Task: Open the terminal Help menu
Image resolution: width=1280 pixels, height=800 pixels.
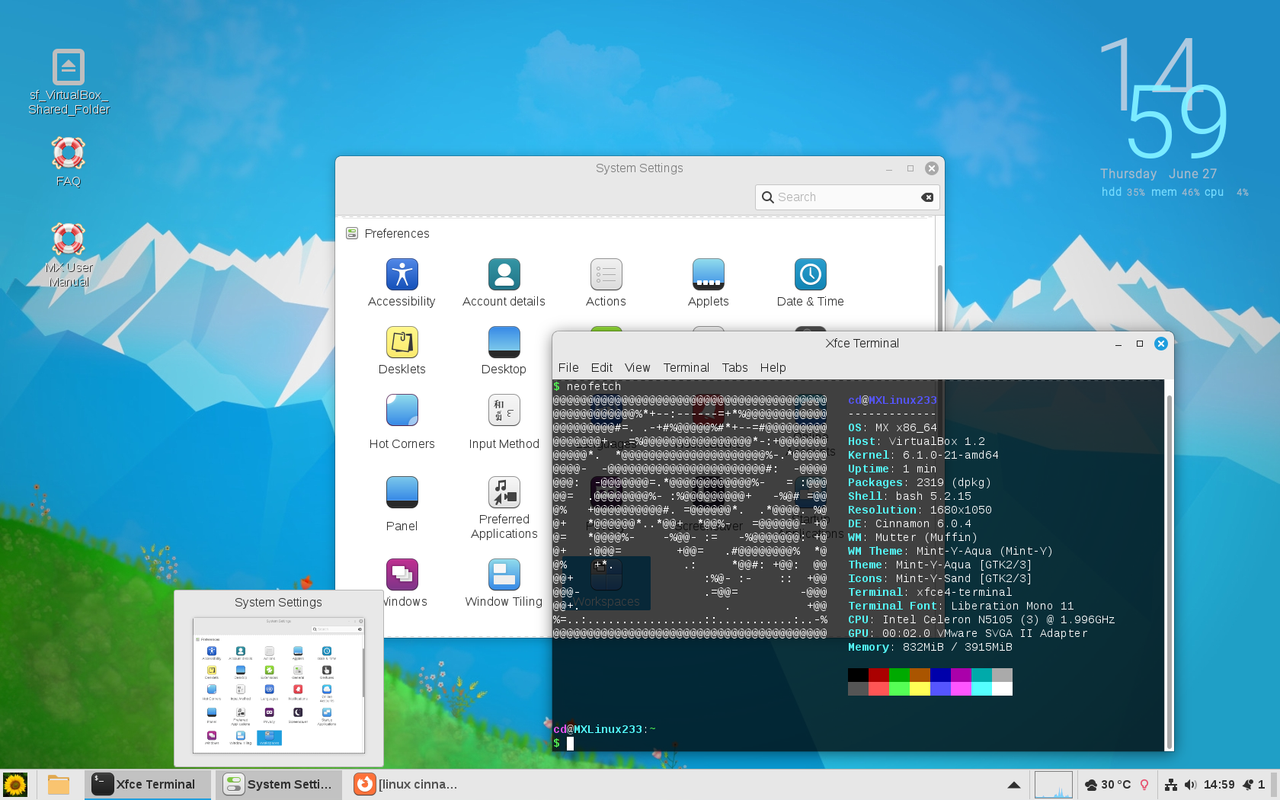Action: [x=773, y=367]
